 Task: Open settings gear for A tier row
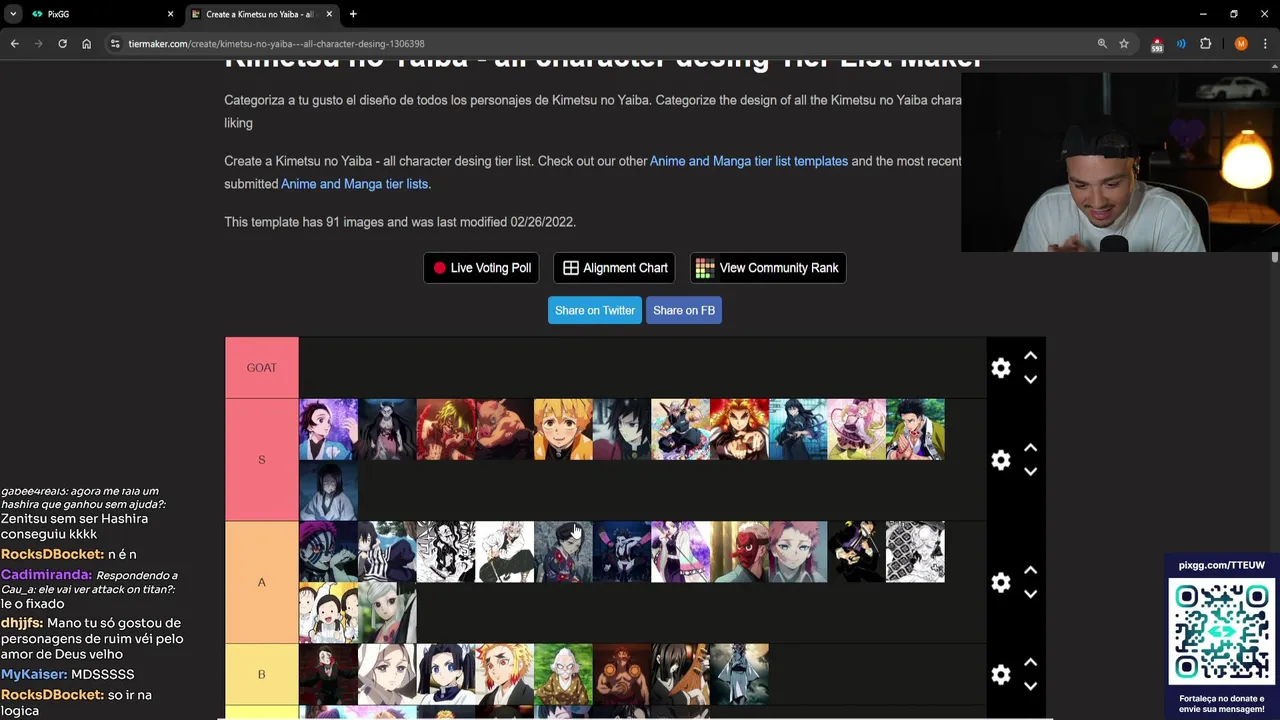1000,582
